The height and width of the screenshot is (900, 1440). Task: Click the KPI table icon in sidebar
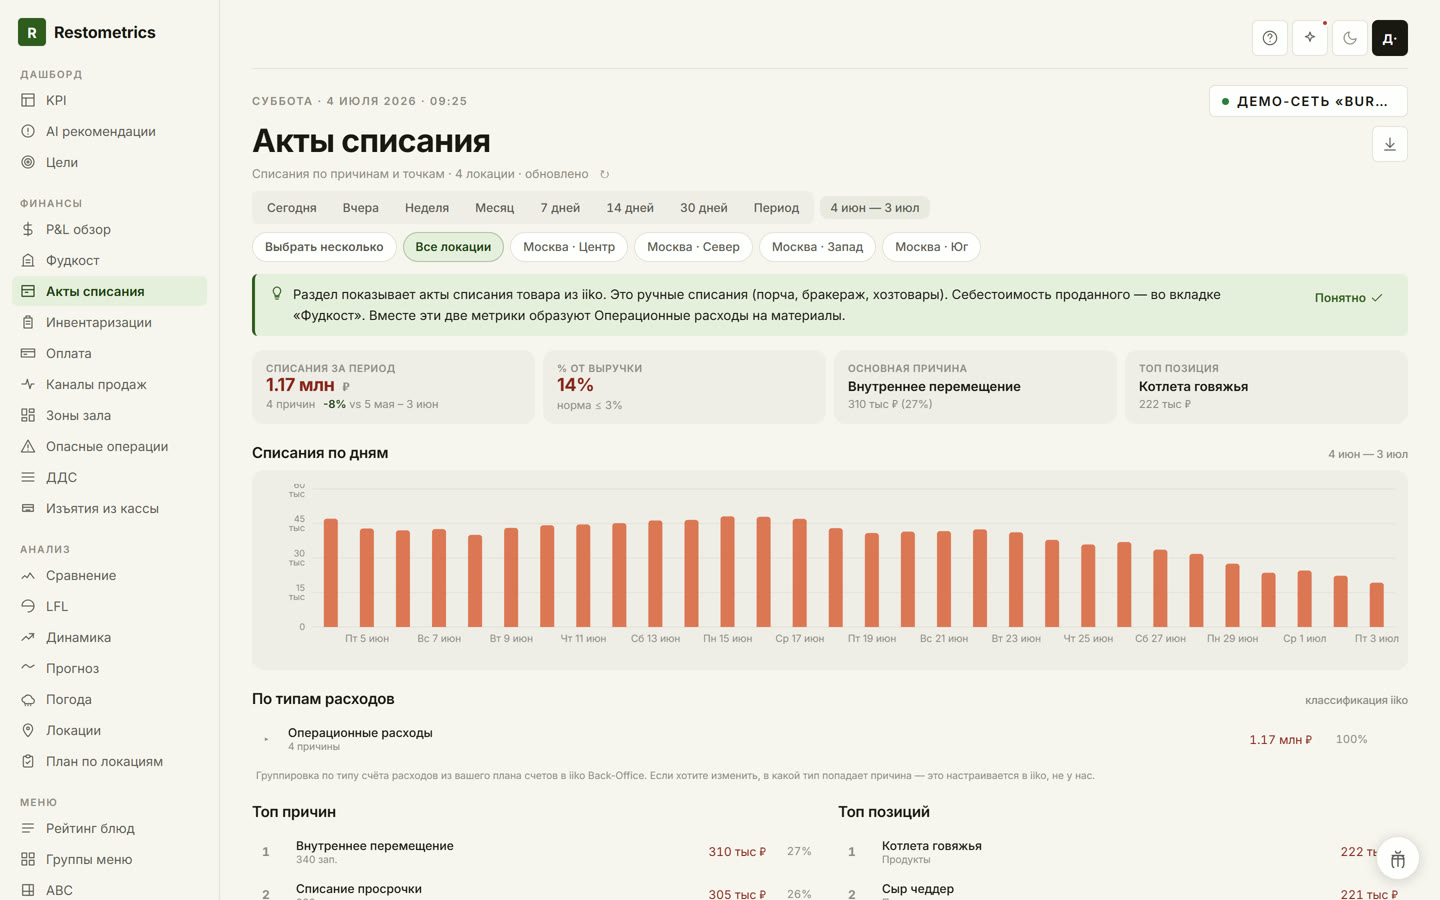[x=28, y=100]
